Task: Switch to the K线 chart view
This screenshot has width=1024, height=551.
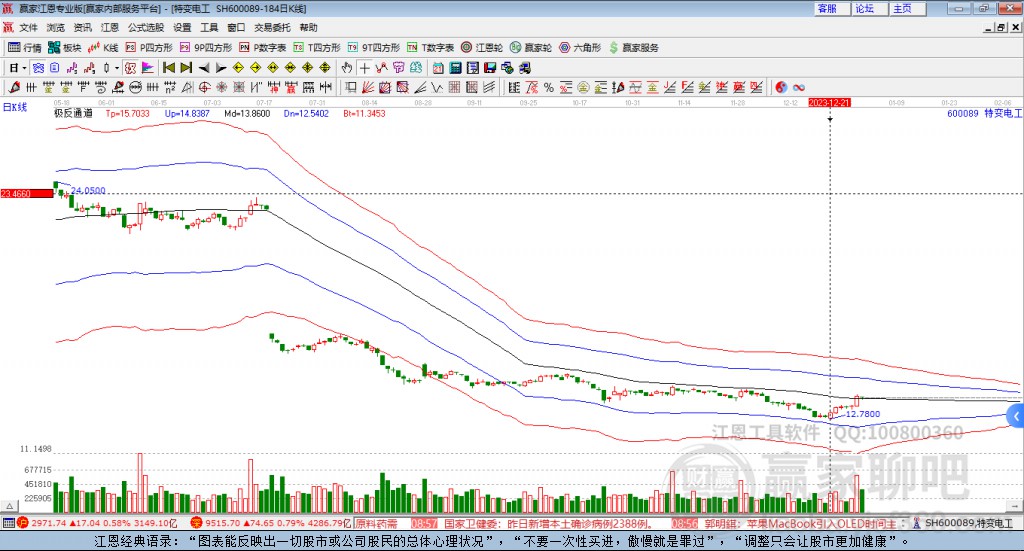Action: tap(104, 47)
